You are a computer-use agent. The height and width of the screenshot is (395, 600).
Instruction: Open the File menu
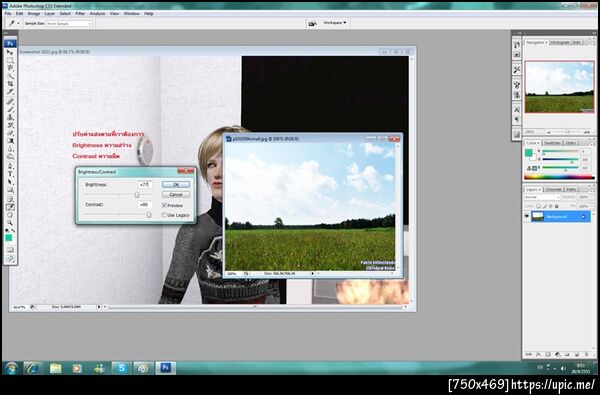coord(8,13)
